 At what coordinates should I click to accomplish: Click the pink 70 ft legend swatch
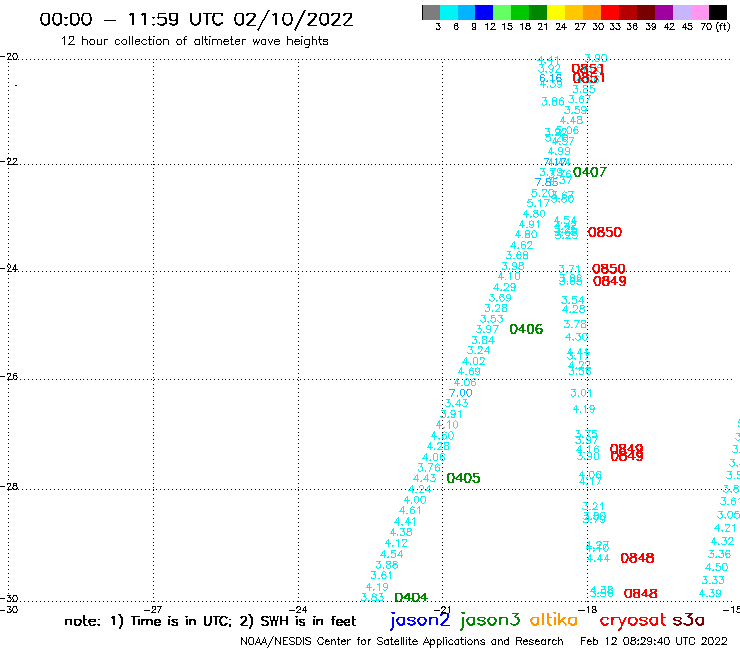pos(699,12)
